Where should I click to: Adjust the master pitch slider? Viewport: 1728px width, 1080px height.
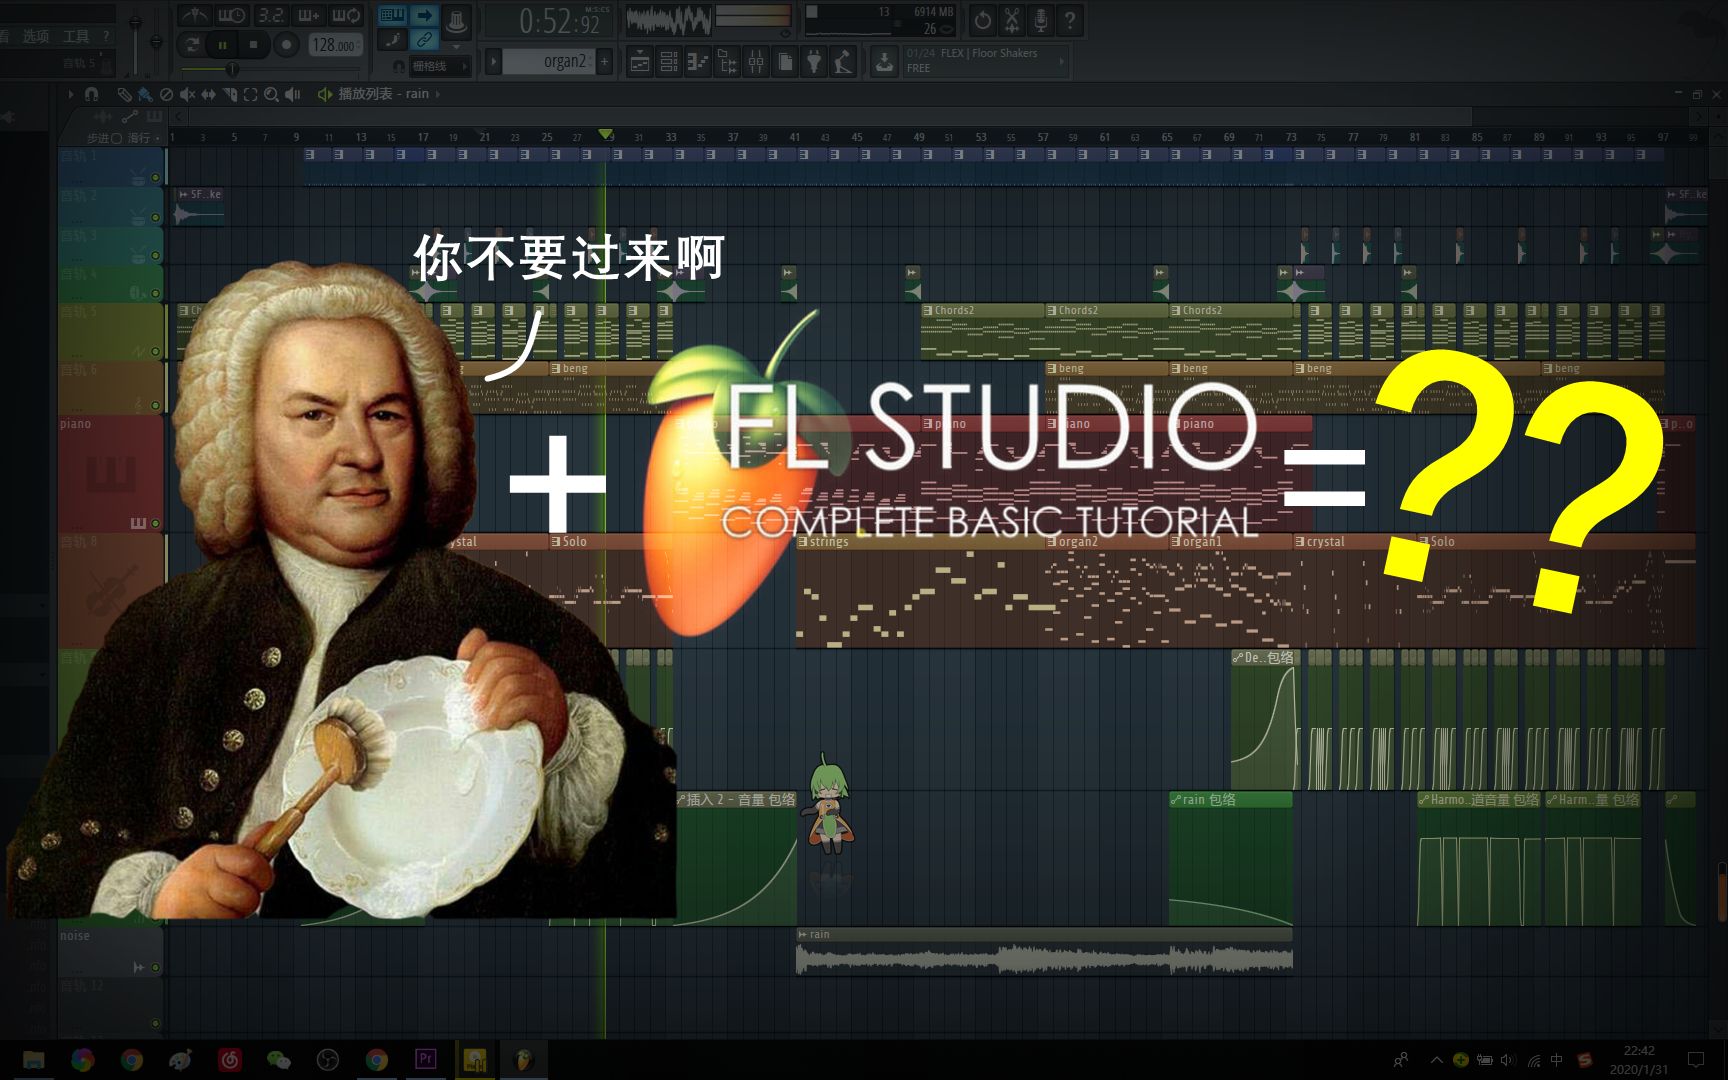pos(155,40)
